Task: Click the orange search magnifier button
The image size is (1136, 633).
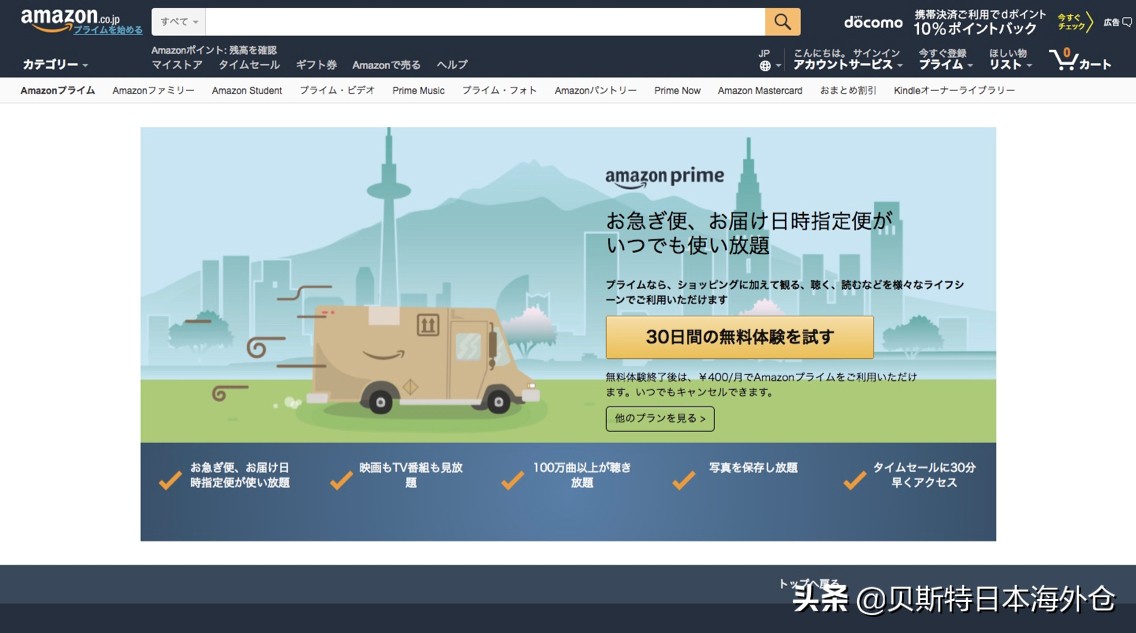Action: coord(782,22)
